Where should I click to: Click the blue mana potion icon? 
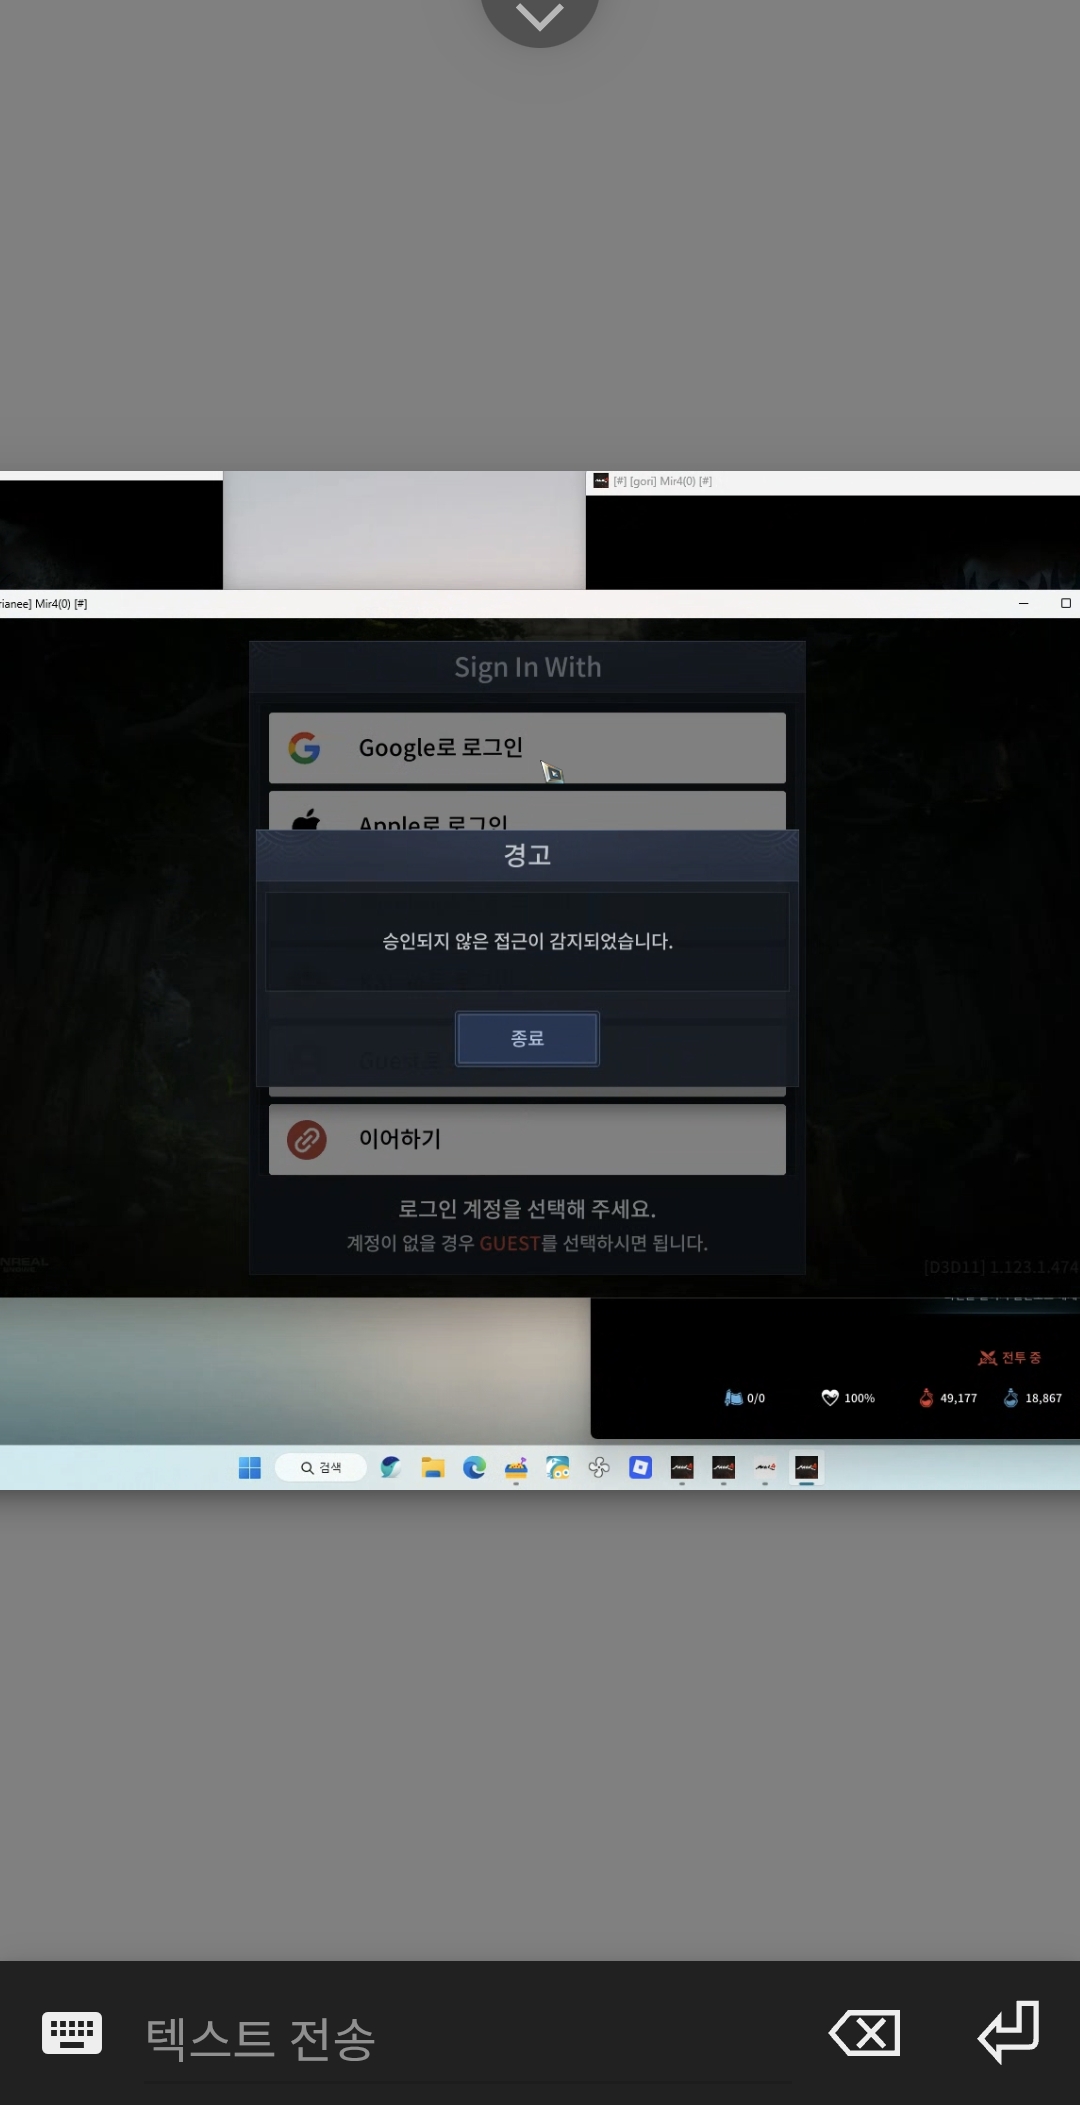click(1010, 1398)
